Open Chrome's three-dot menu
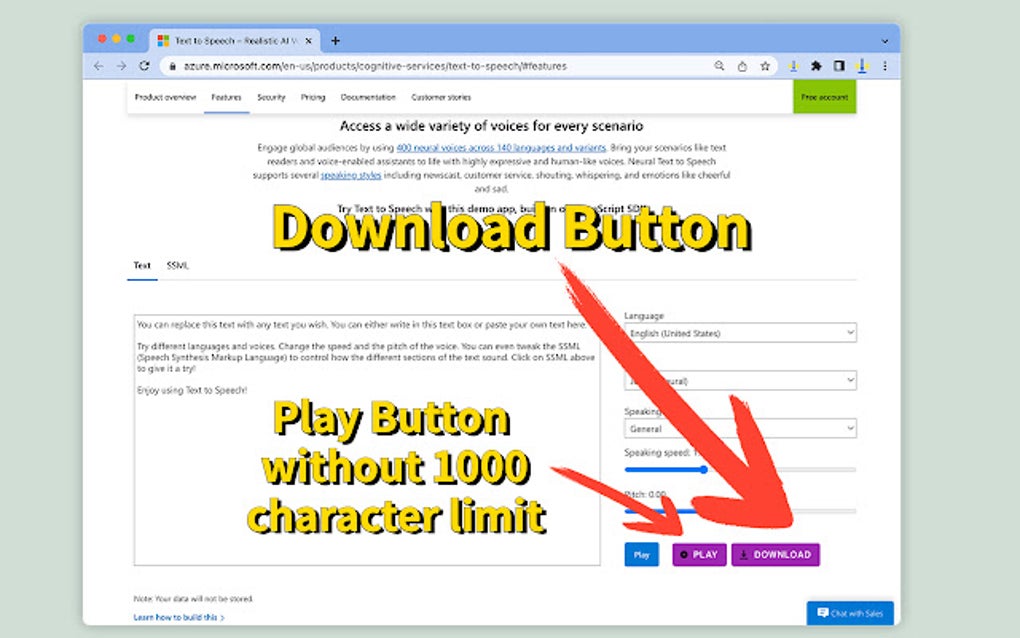 pyautogui.click(x=885, y=66)
